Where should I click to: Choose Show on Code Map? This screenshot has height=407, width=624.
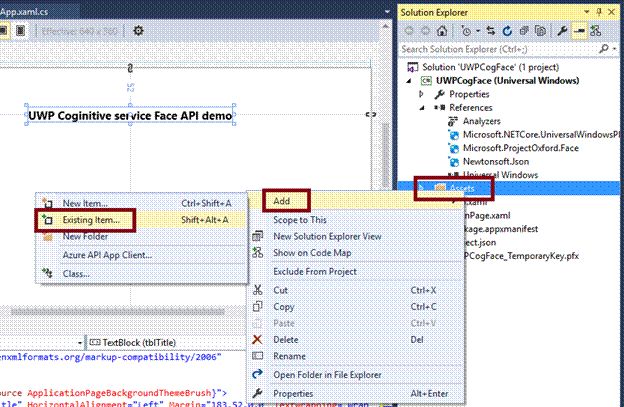tap(312, 253)
